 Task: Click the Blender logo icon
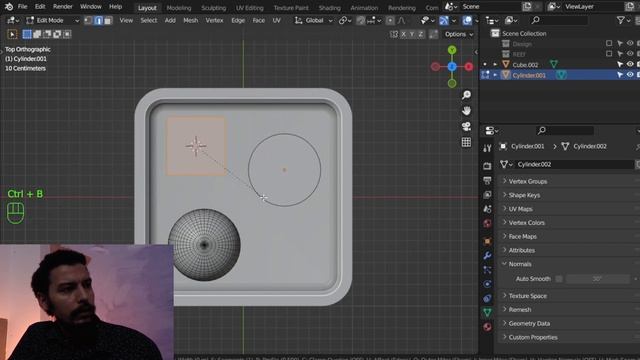pyautogui.click(x=9, y=7)
